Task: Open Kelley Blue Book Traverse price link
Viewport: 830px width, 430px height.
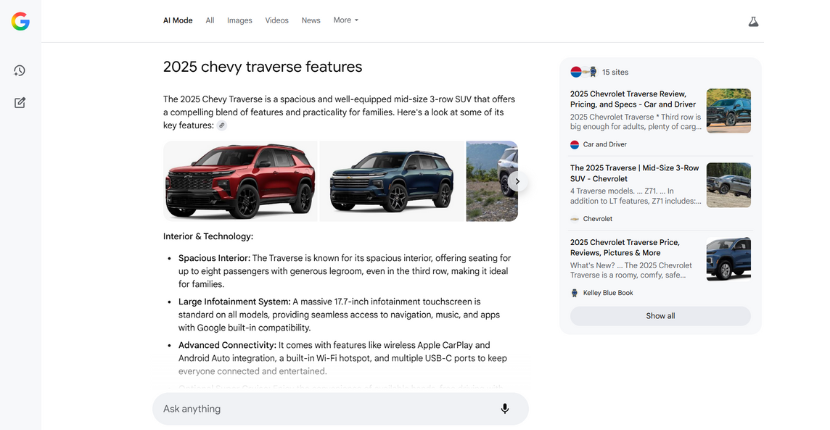Action: point(624,247)
